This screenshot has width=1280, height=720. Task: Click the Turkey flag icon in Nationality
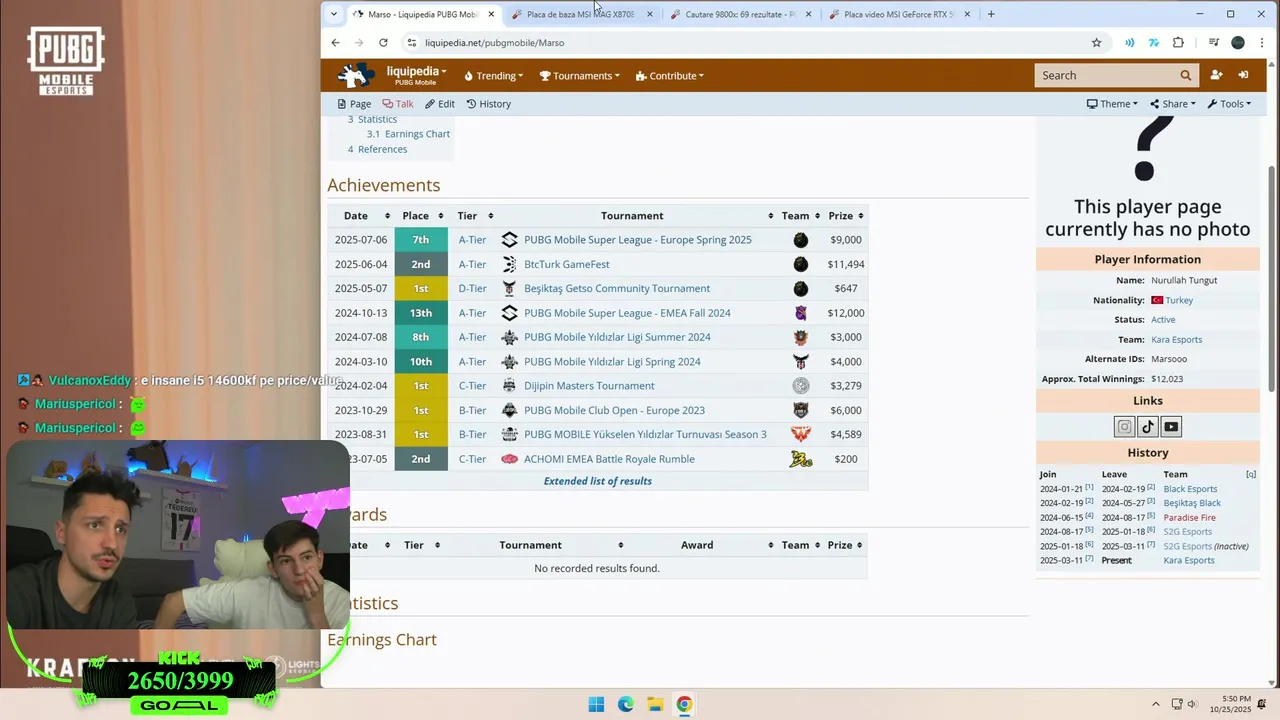(x=1157, y=300)
